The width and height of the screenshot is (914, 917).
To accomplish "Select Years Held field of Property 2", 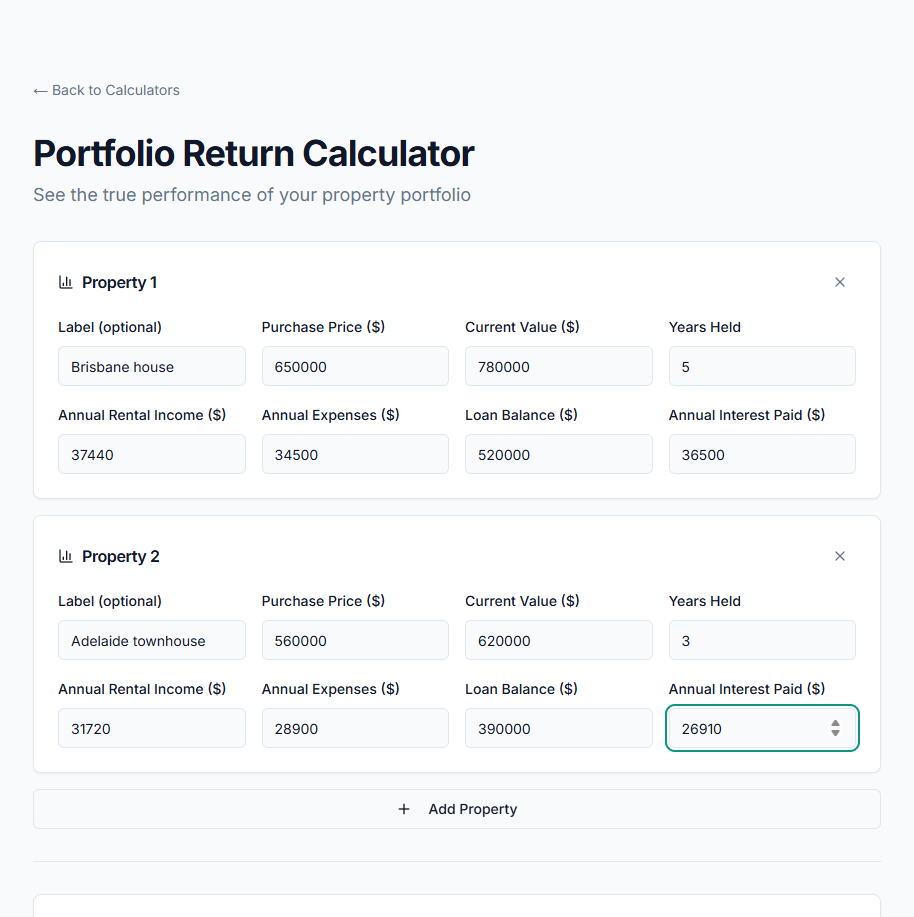I will pyautogui.click(x=762, y=640).
